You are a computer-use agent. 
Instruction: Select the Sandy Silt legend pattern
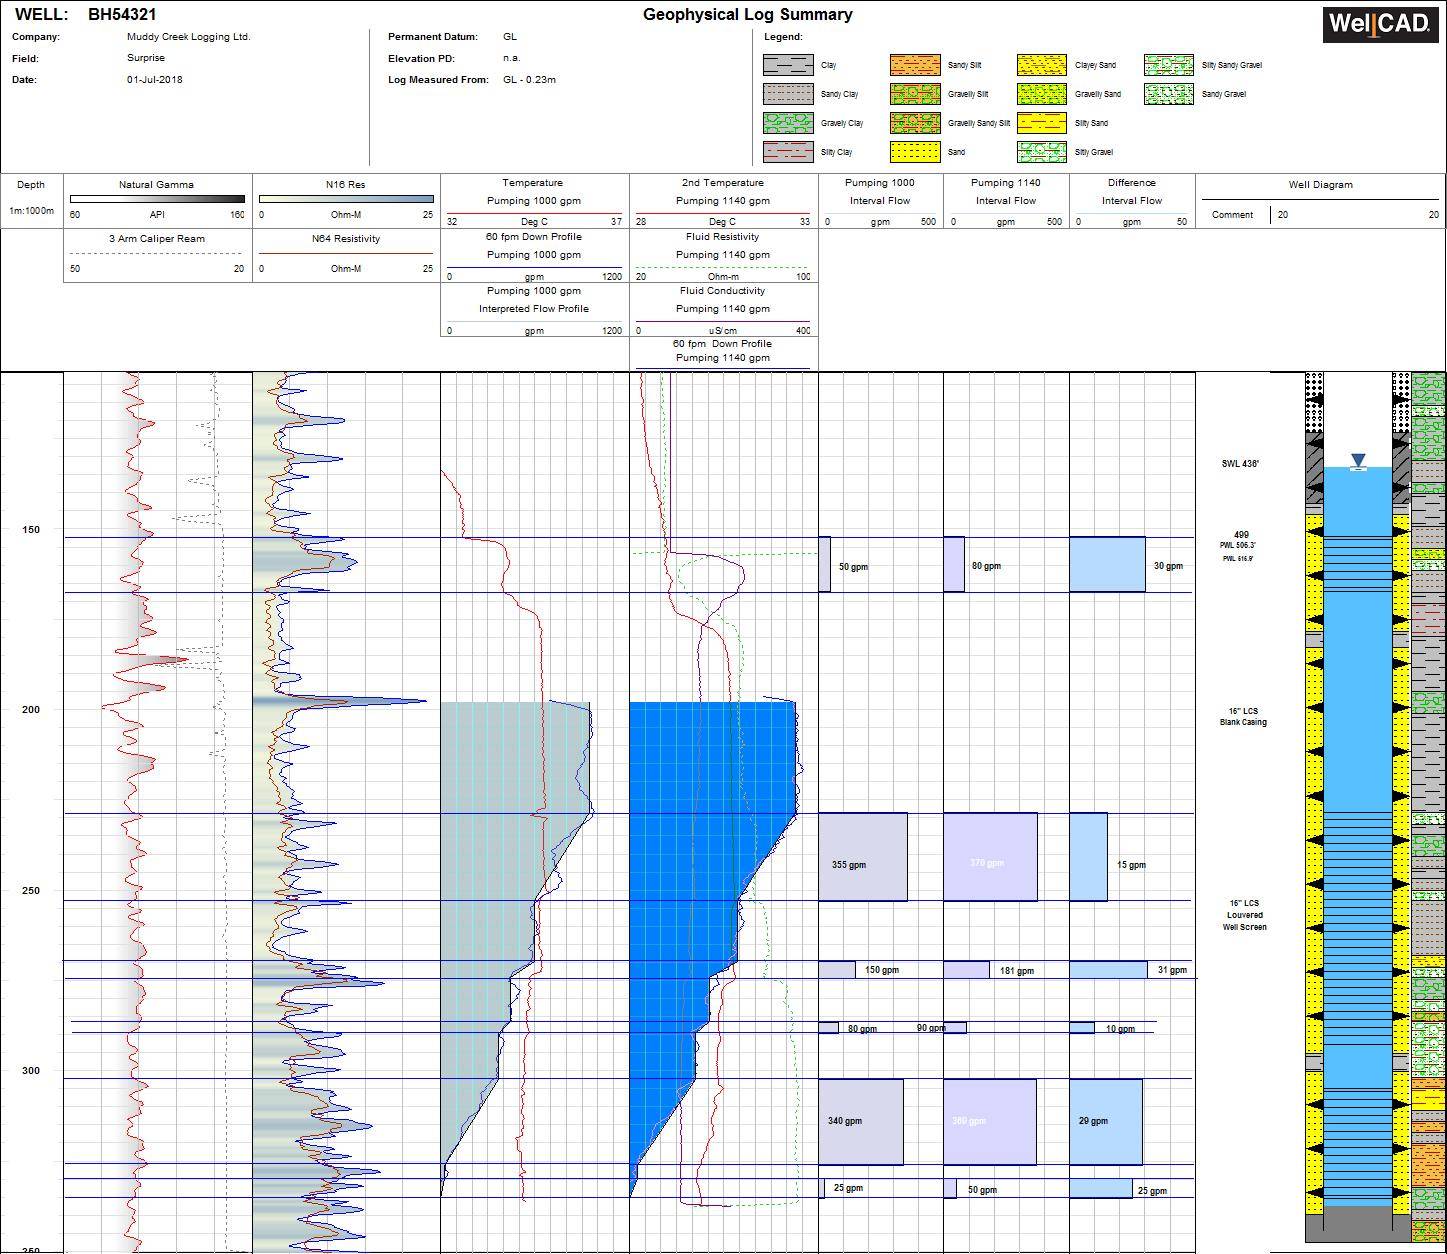point(913,65)
